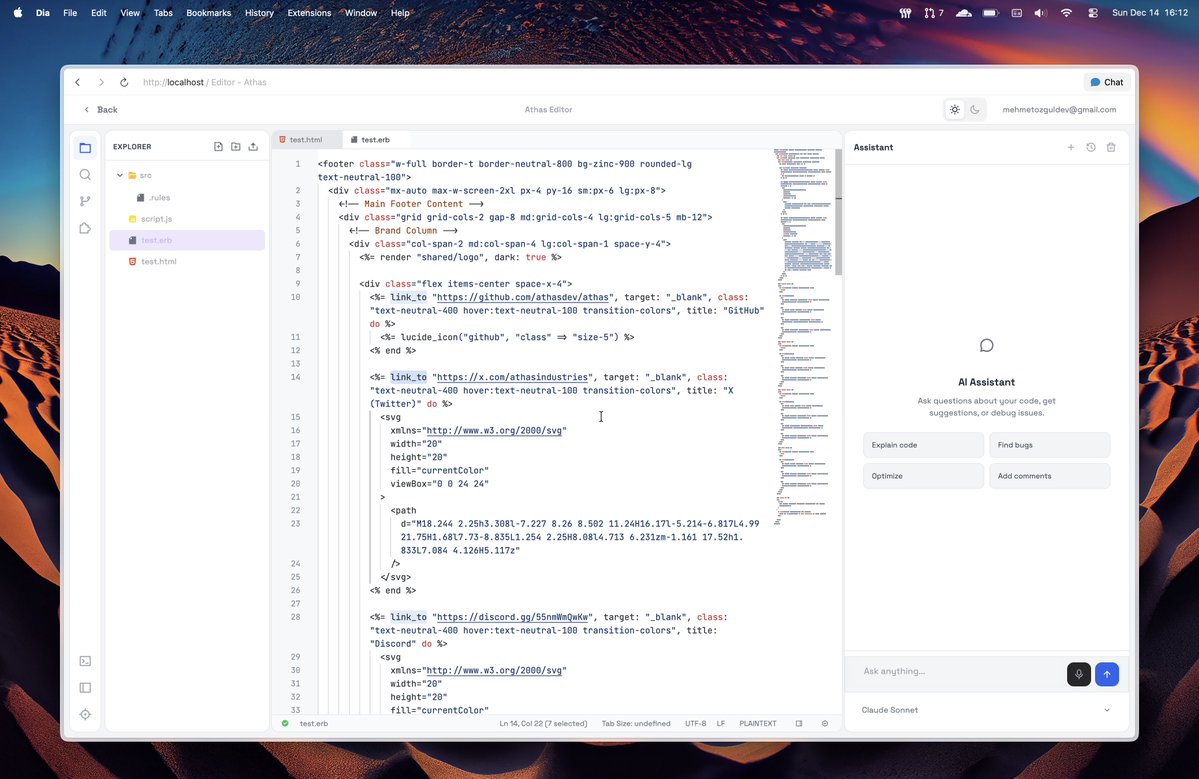Click the localhost address bar URL
The width and height of the screenshot is (1199, 779).
(x=204, y=82)
